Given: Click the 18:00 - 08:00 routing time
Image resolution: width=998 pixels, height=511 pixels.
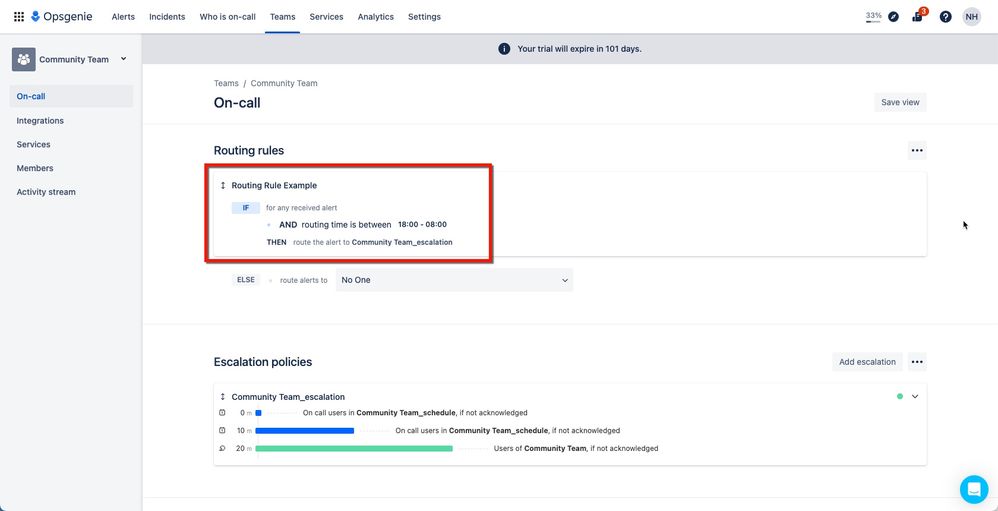Looking at the screenshot, I should click(x=423, y=225).
